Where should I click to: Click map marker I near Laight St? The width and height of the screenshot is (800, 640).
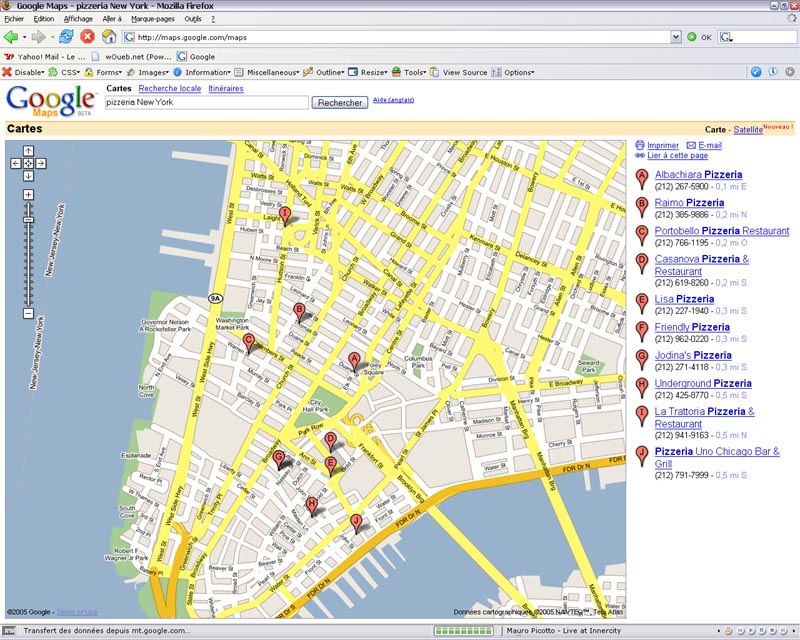(285, 216)
